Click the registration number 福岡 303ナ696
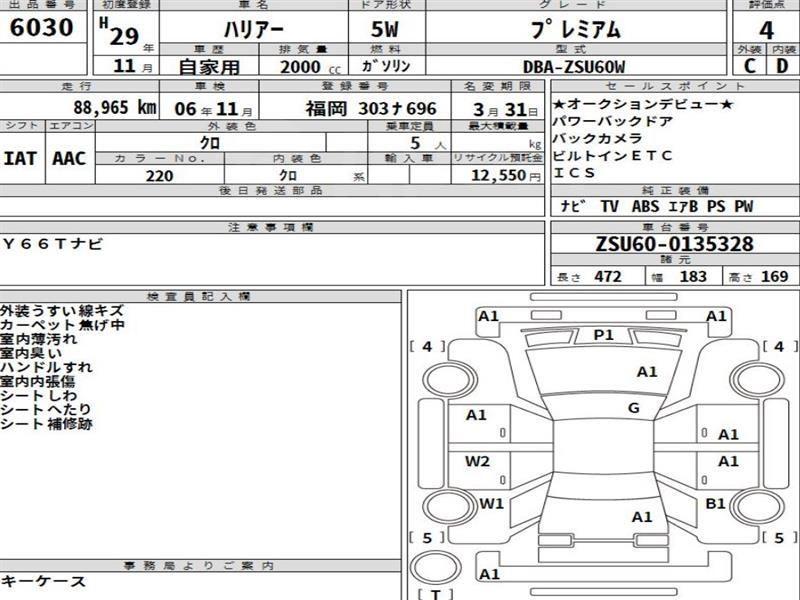Image resolution: width=800 pixels, height=600 pixels. pos(371,108)
